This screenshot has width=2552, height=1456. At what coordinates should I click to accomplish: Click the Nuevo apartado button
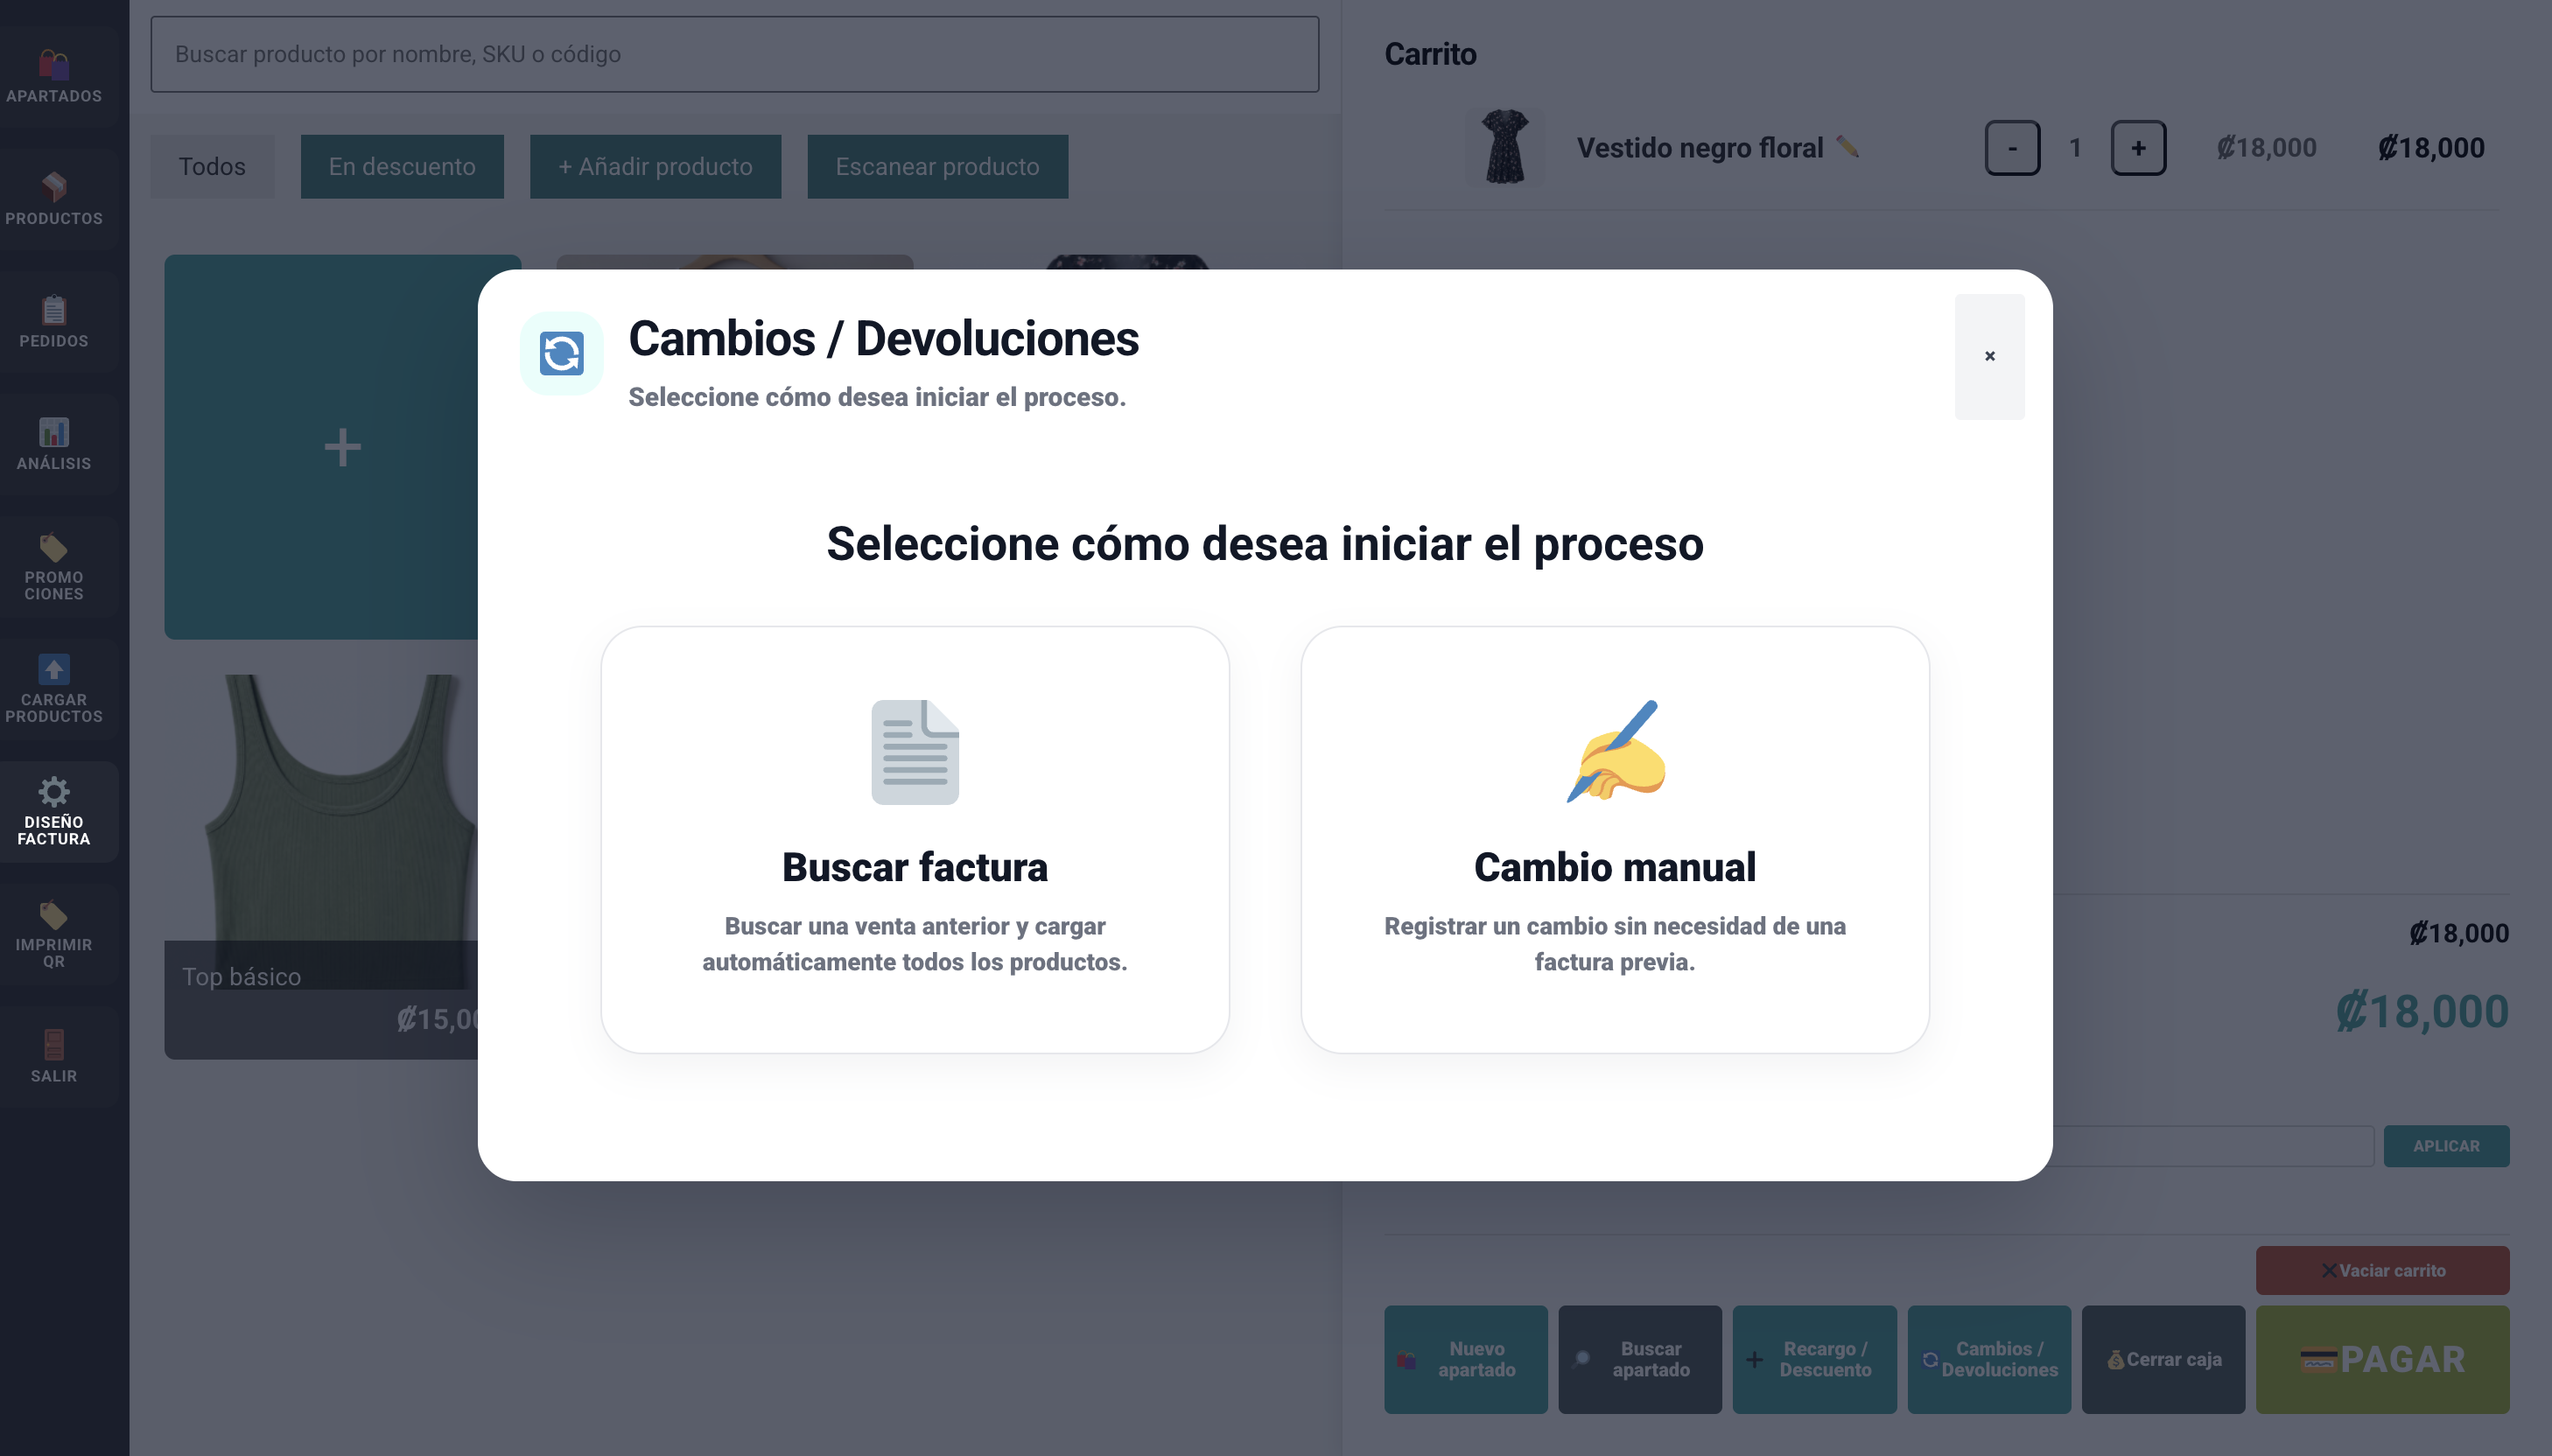(x=1466, y=1359)
